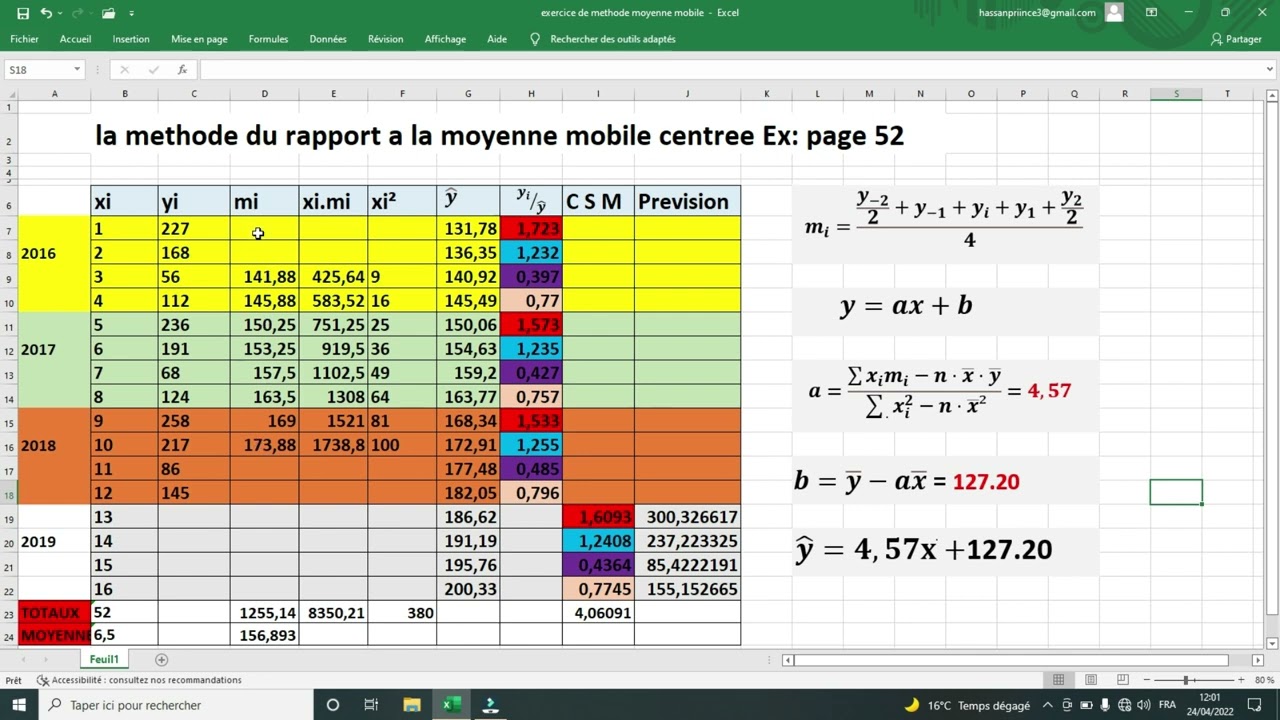Select cell containing 300,326617
Viewport: 1280px width, 720px height.
(687, 517)
